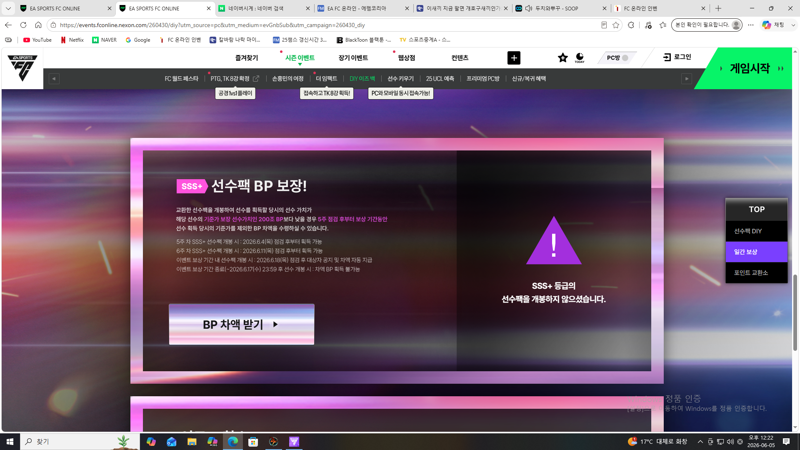Screen dimensions: 800x450
Task: Click the address bar bookmark star icon
Action: tap(616, 25)
